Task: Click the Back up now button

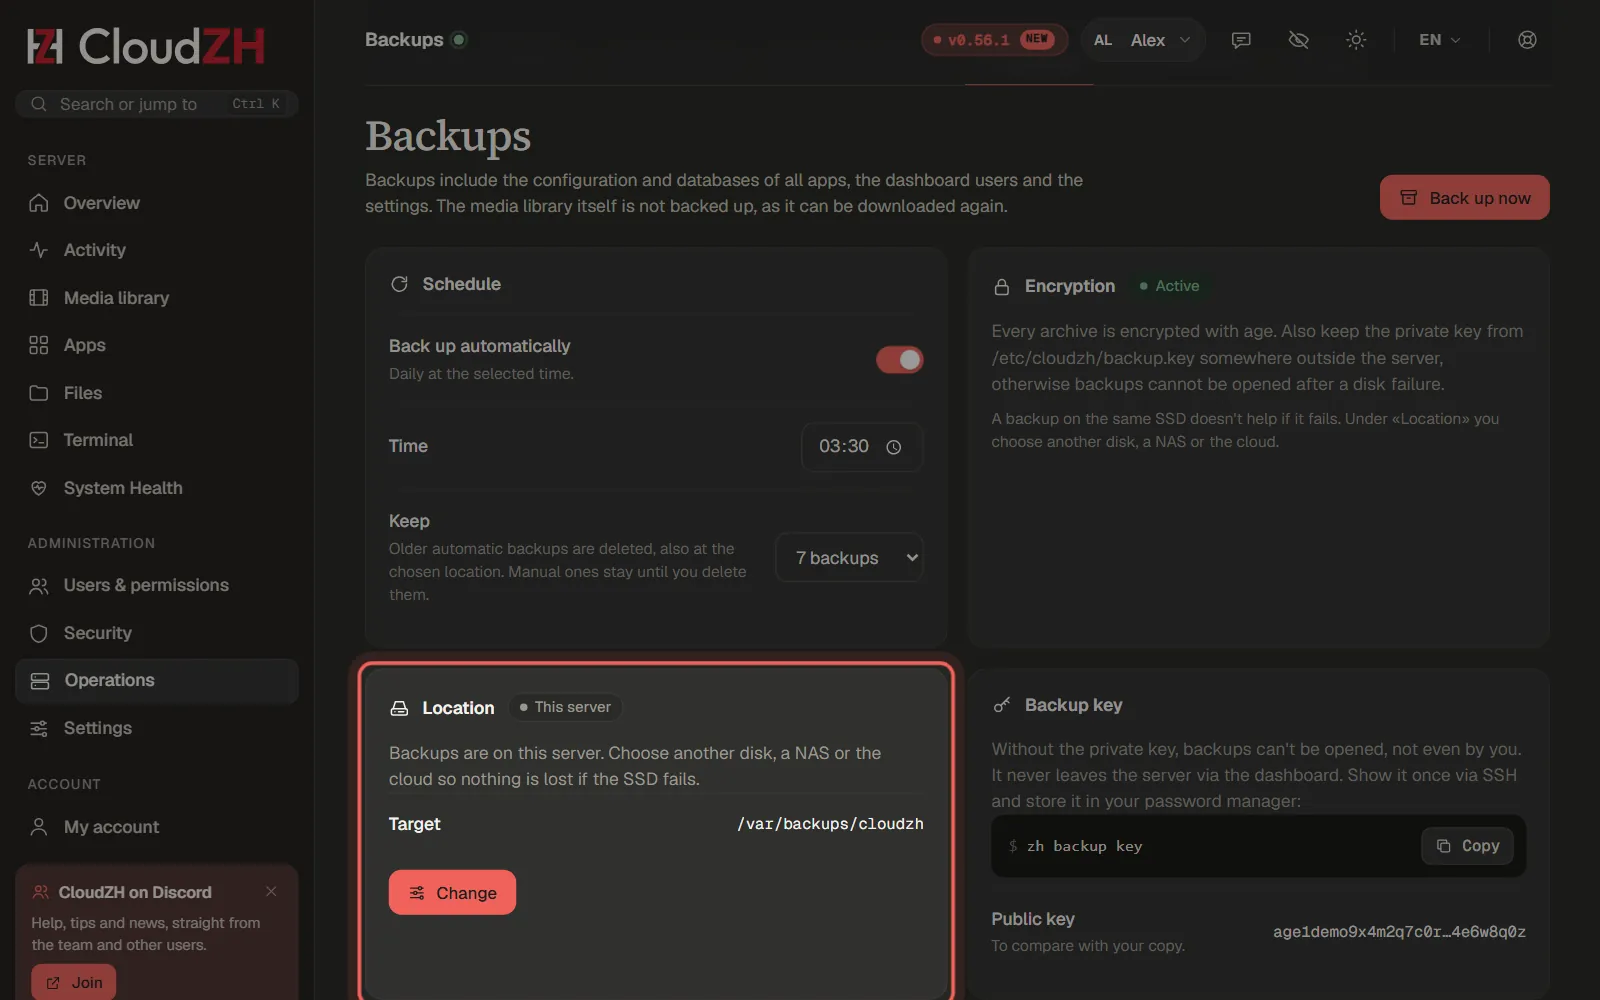Action: 1464,198
